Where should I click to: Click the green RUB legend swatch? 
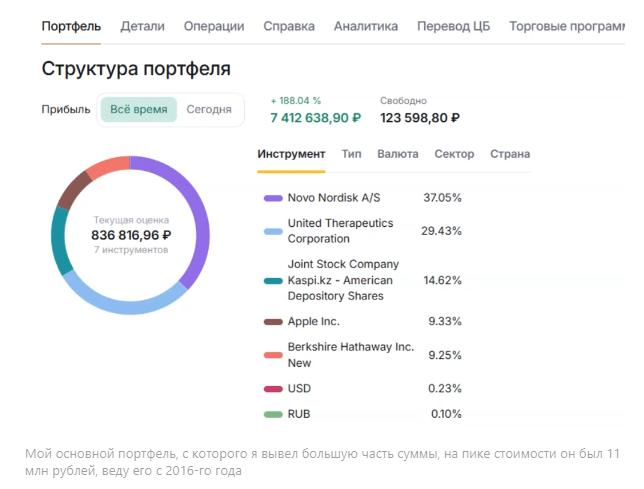[x=273, y=414]
